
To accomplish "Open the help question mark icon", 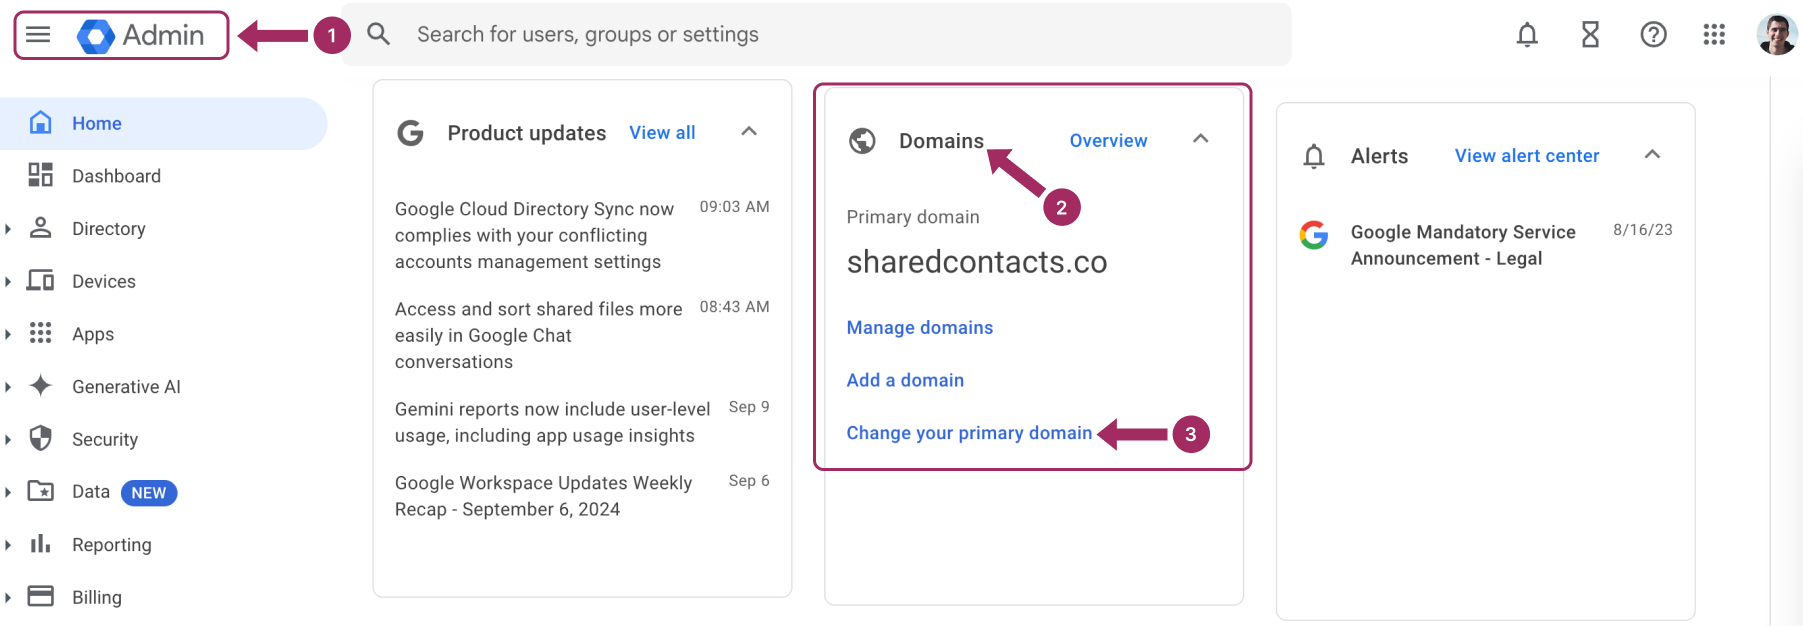I will coord(1654,35).
